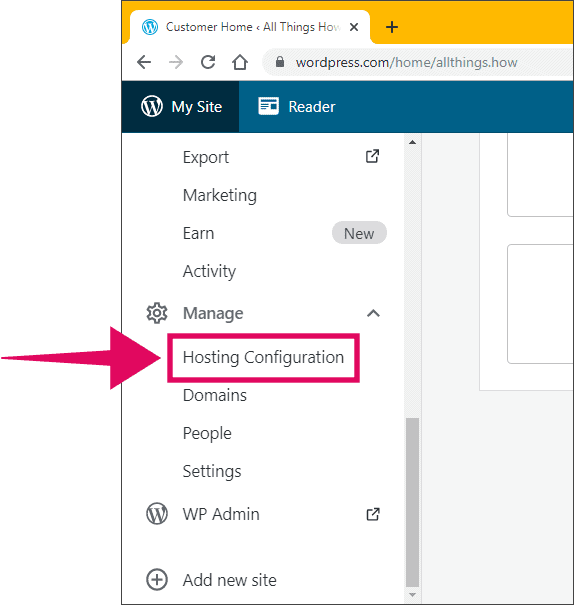The width and height of the screenshot is (574, 605).
Task: Click the Add new site plus icon
Action: [157, 580]
